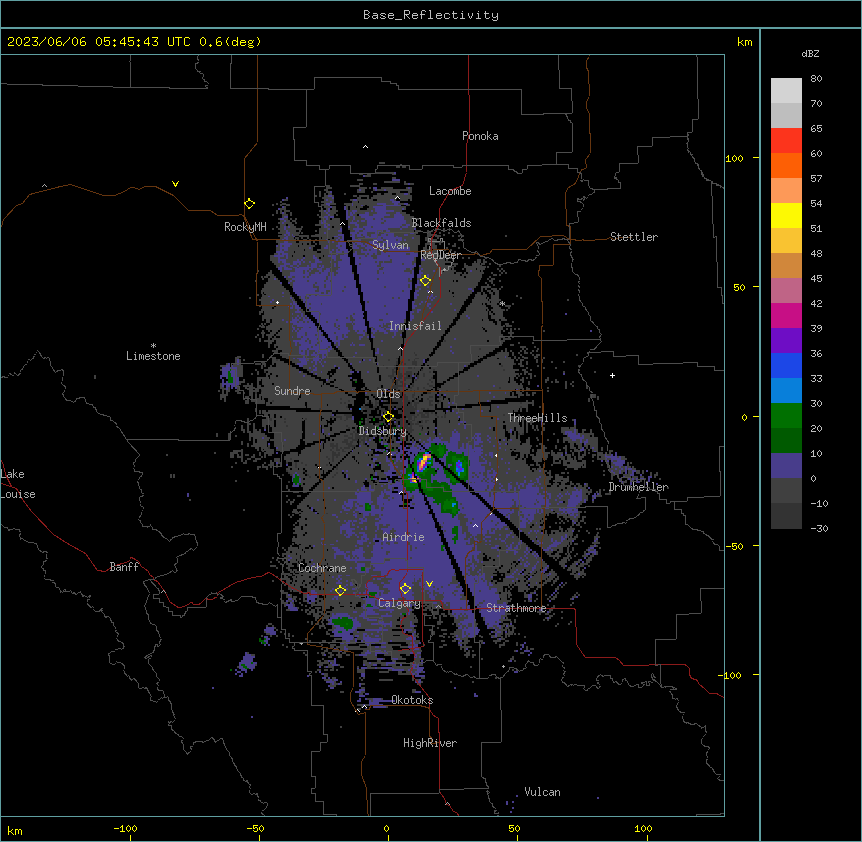Click the 65 value on the dBZ legend
Image resolution: width=862 pixels, height=842 pixels.
pyautogui.click(x=816, y=129)
